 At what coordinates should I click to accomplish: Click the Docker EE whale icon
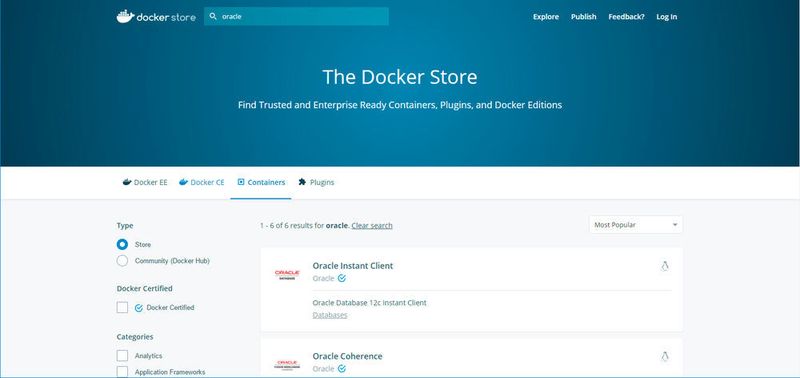click(127, 182)
